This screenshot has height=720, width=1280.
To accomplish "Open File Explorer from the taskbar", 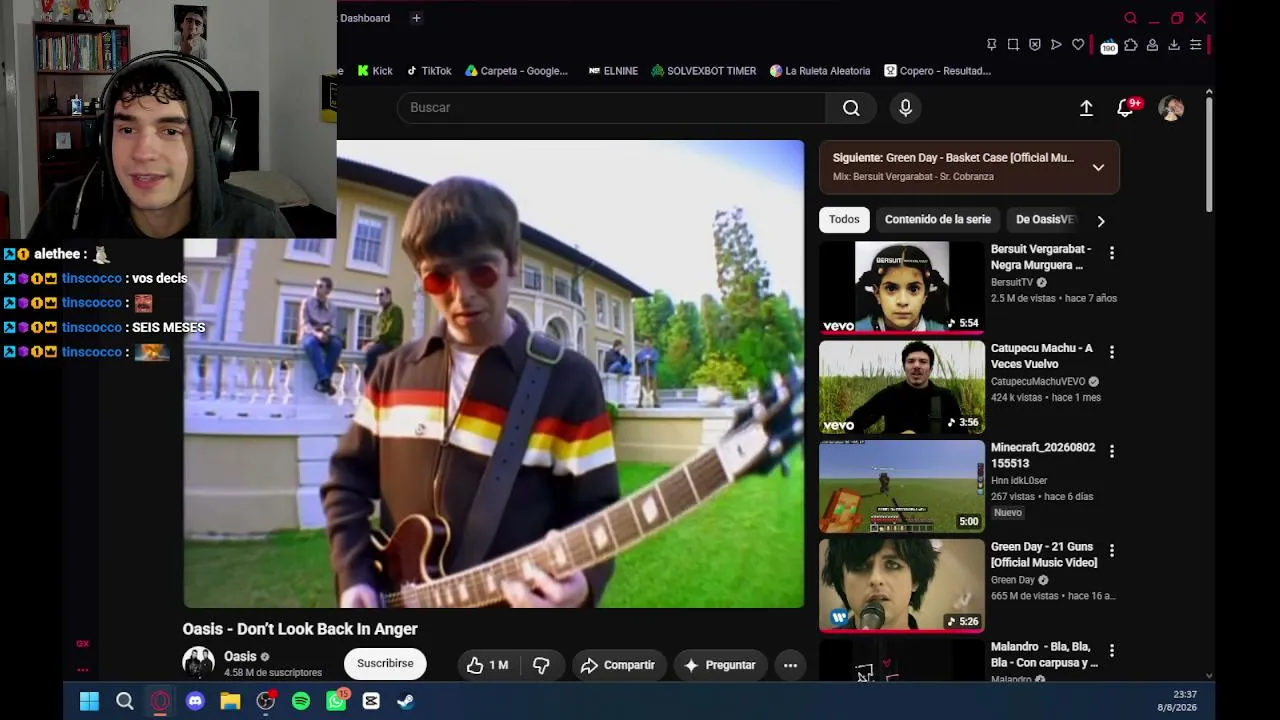I will tap(230, 701).
